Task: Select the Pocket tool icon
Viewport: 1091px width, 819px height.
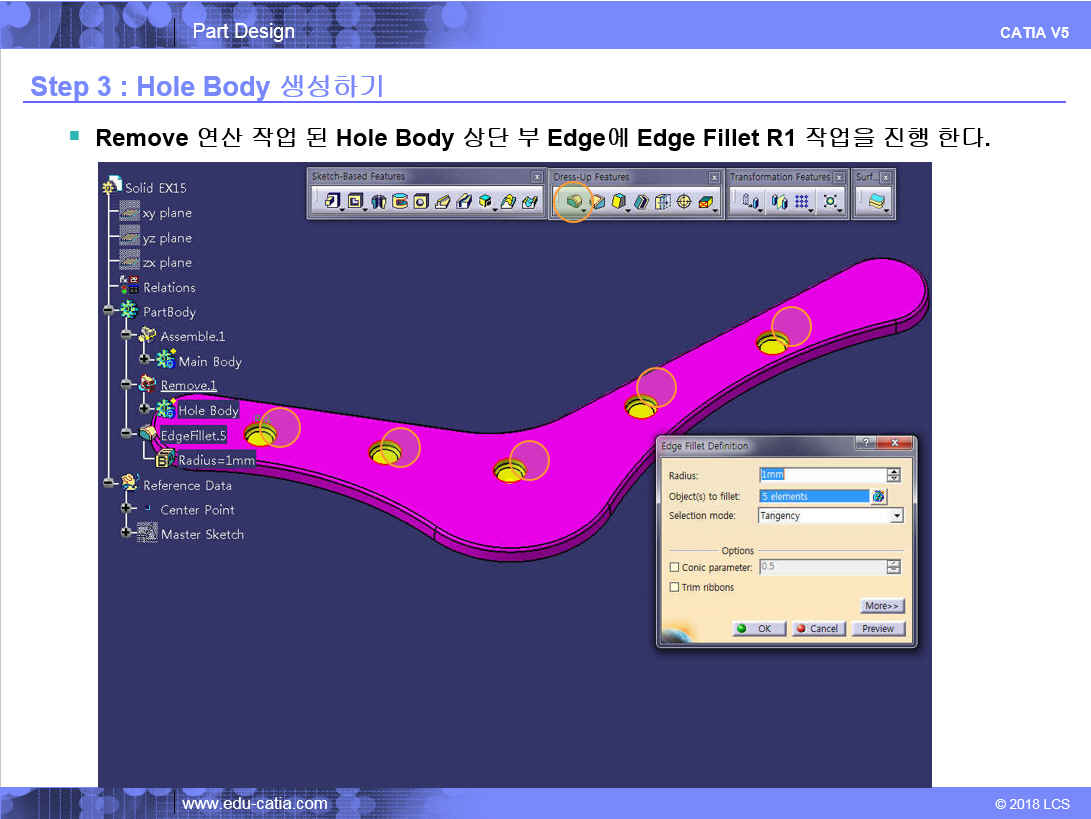Action: click(x=355, y=201)
